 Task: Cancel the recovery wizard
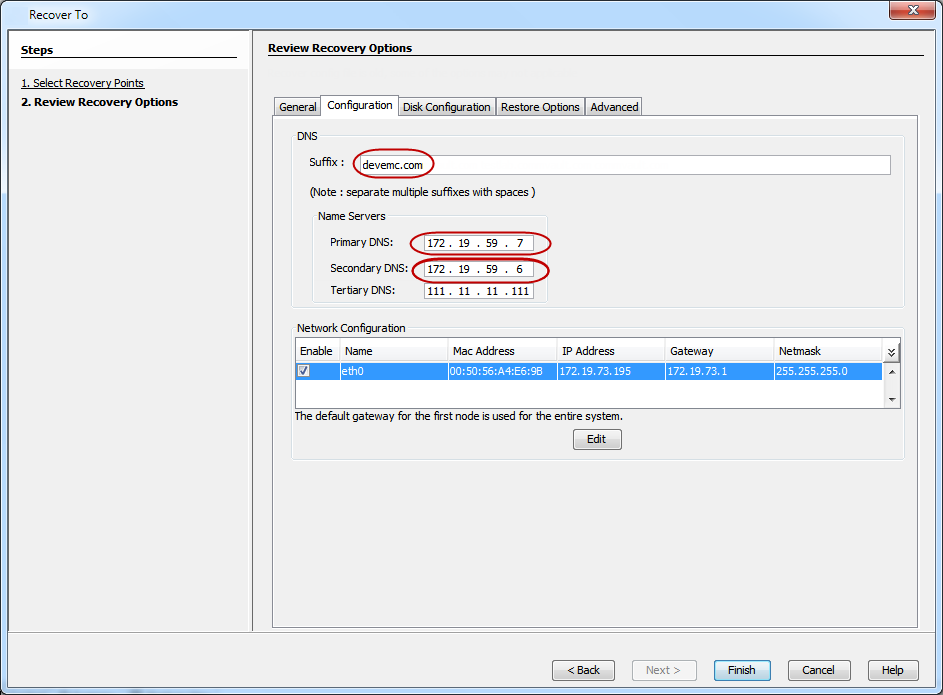(818, 670)
